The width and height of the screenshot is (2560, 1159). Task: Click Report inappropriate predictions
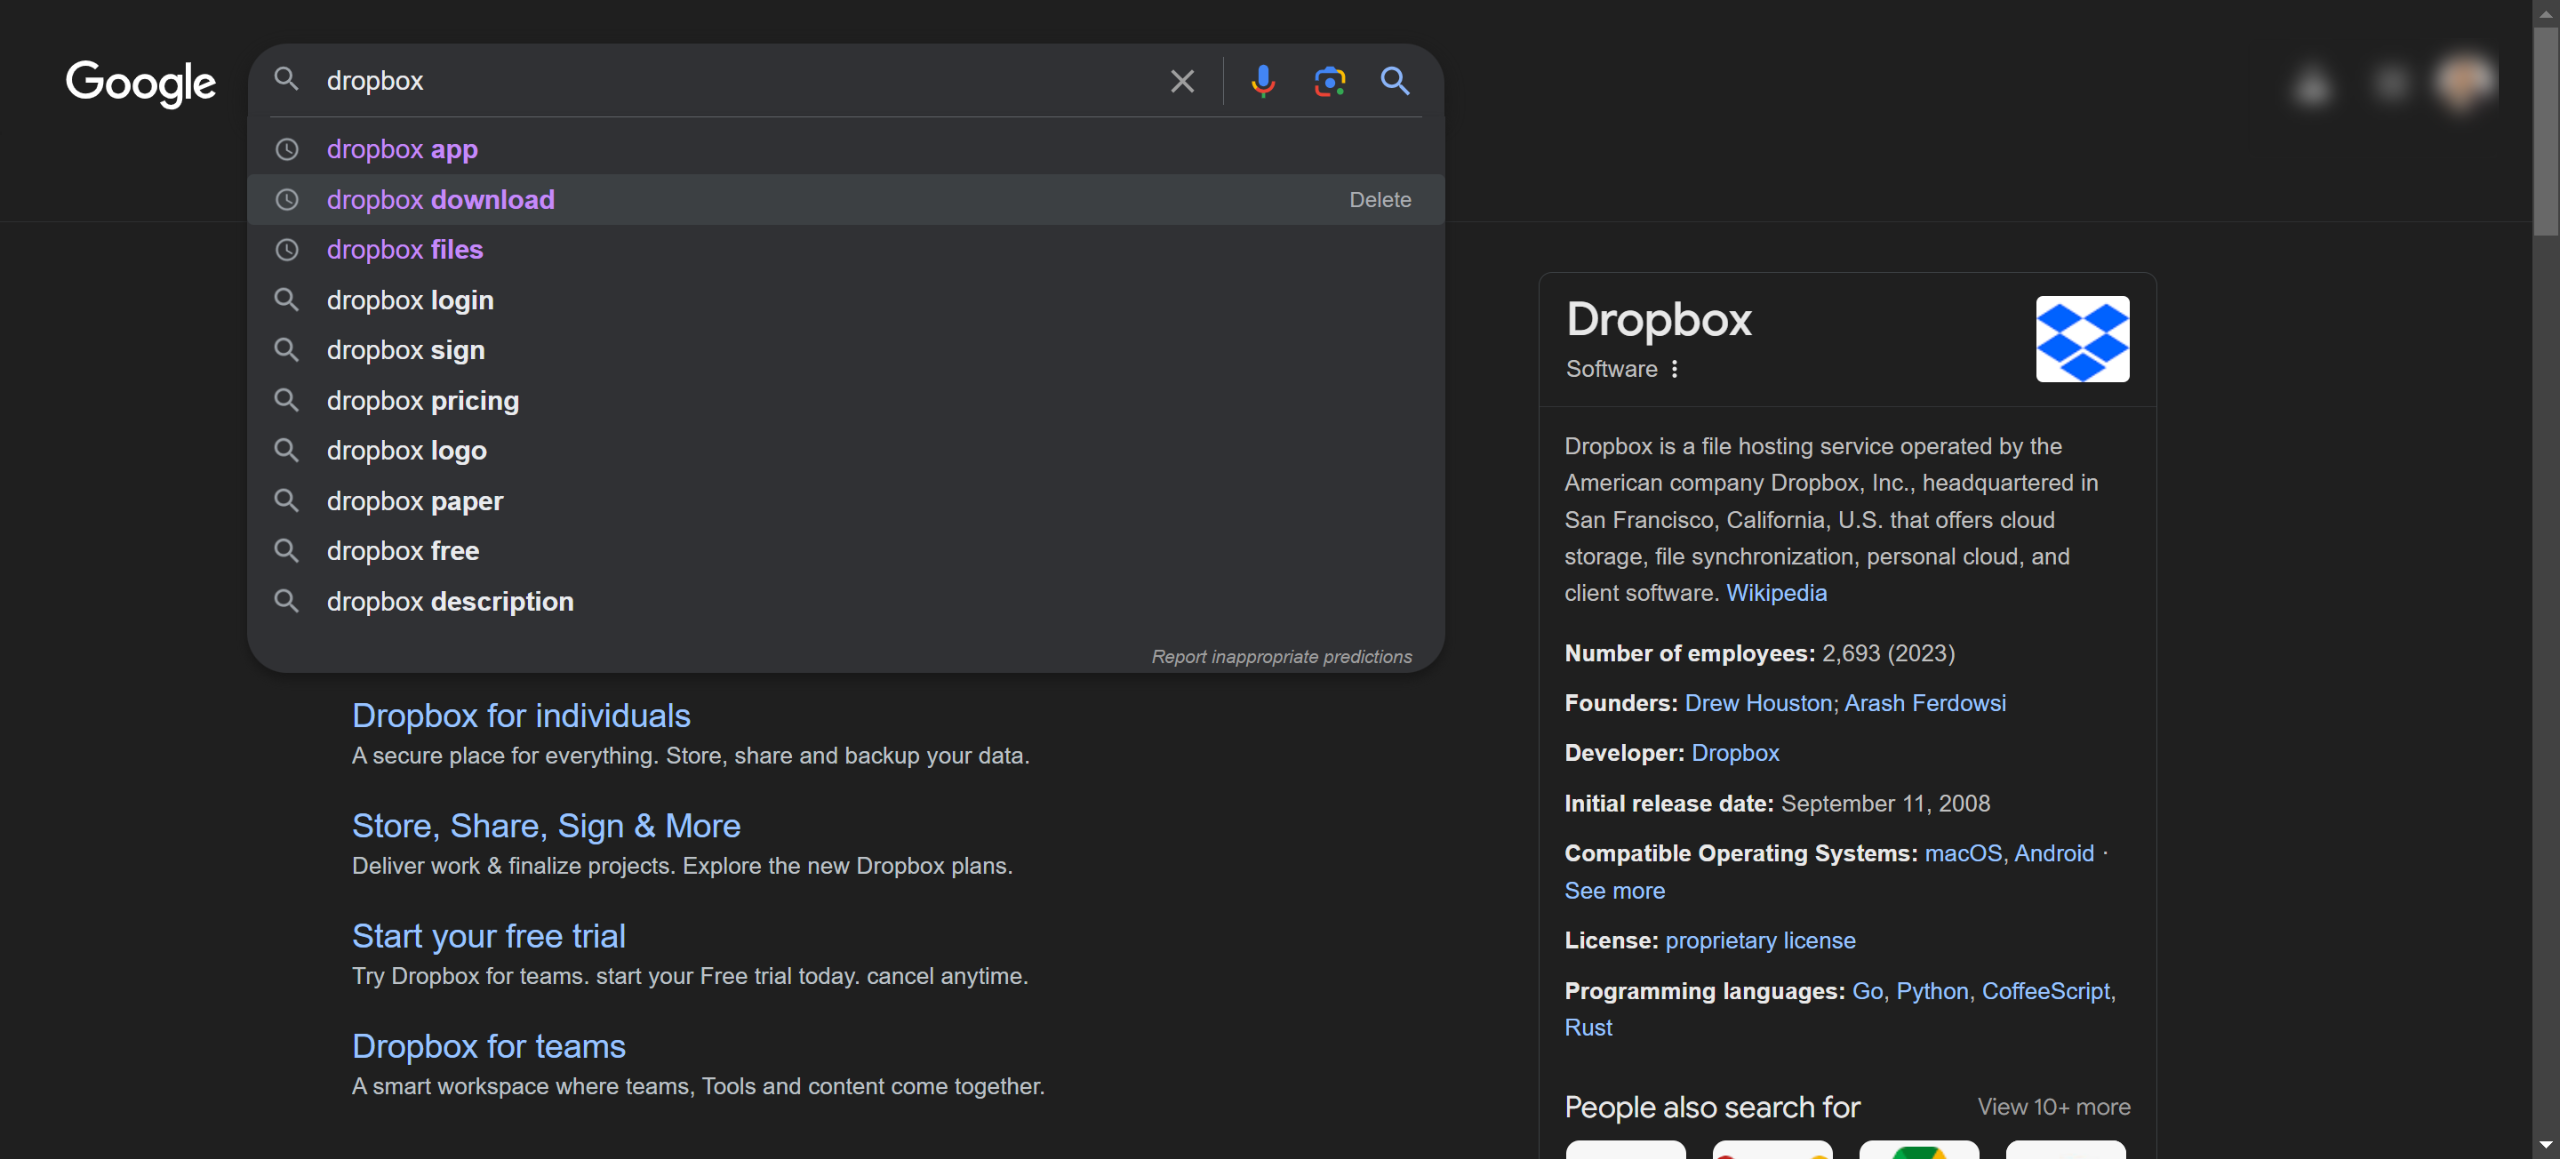pos(1281,657)
